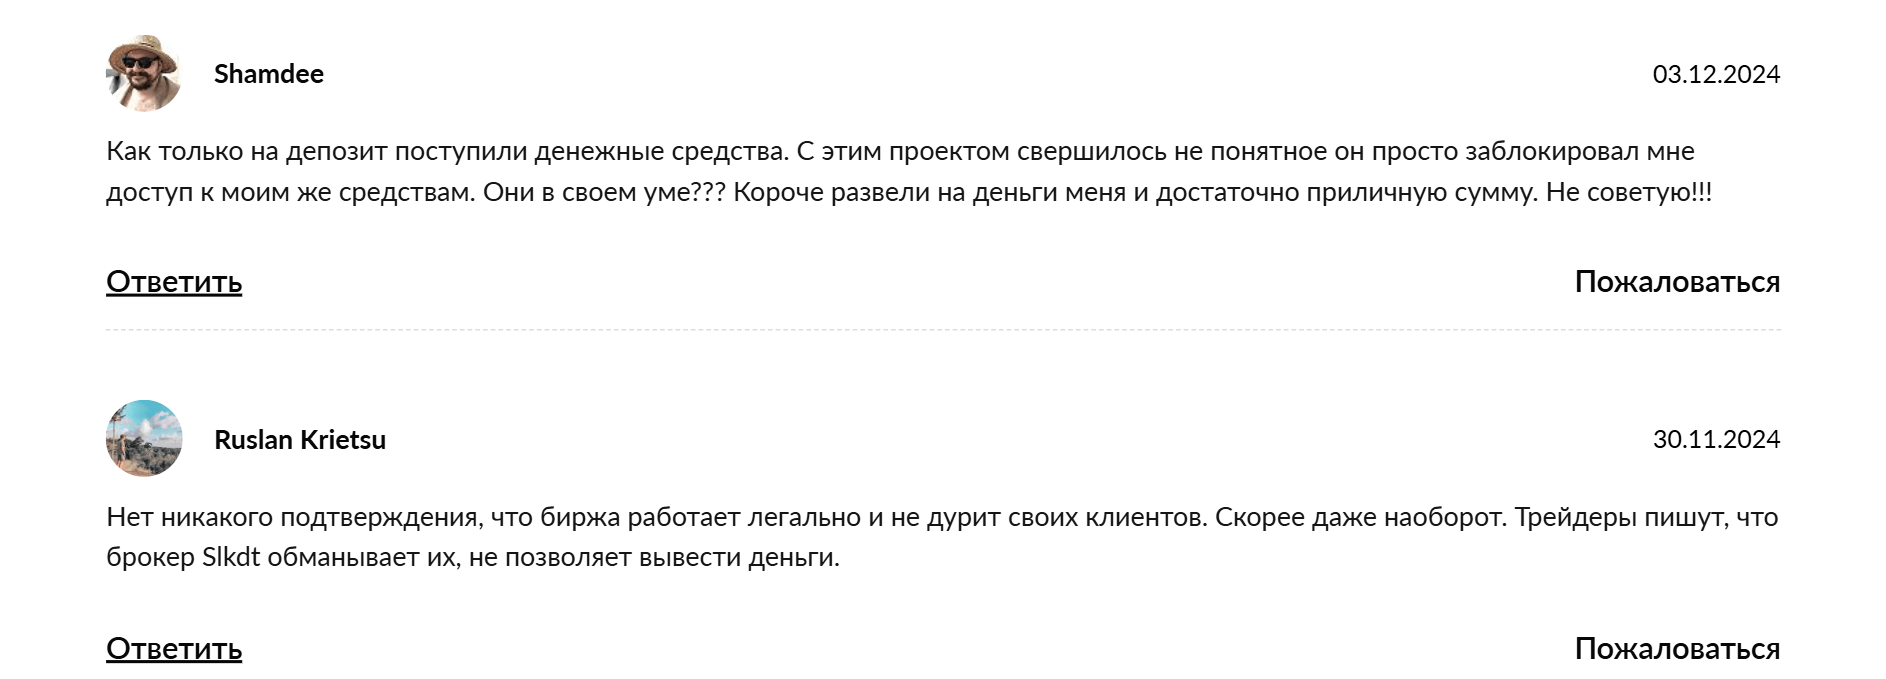Click the phrase Трейдеры пишут, что

pos(1646,518)
